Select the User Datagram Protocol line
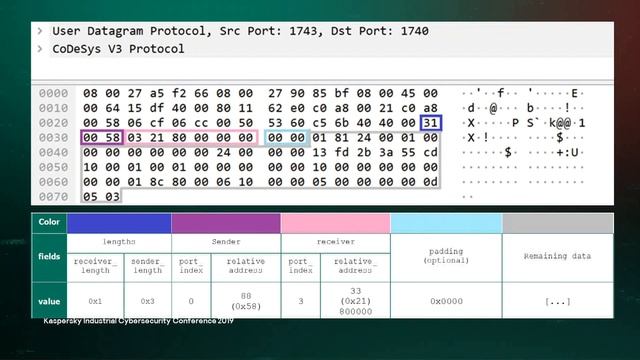The height and width of the screenshot is (360, 640). pos(240,31)
